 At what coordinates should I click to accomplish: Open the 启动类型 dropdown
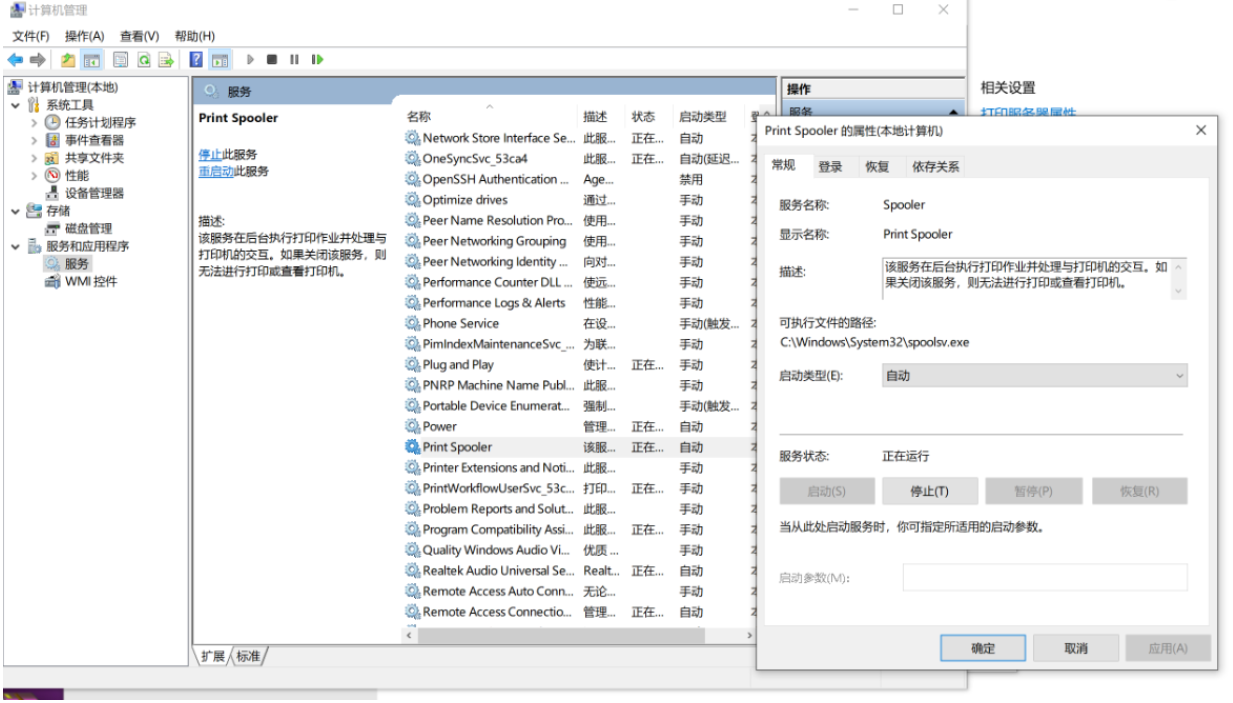1034,376
